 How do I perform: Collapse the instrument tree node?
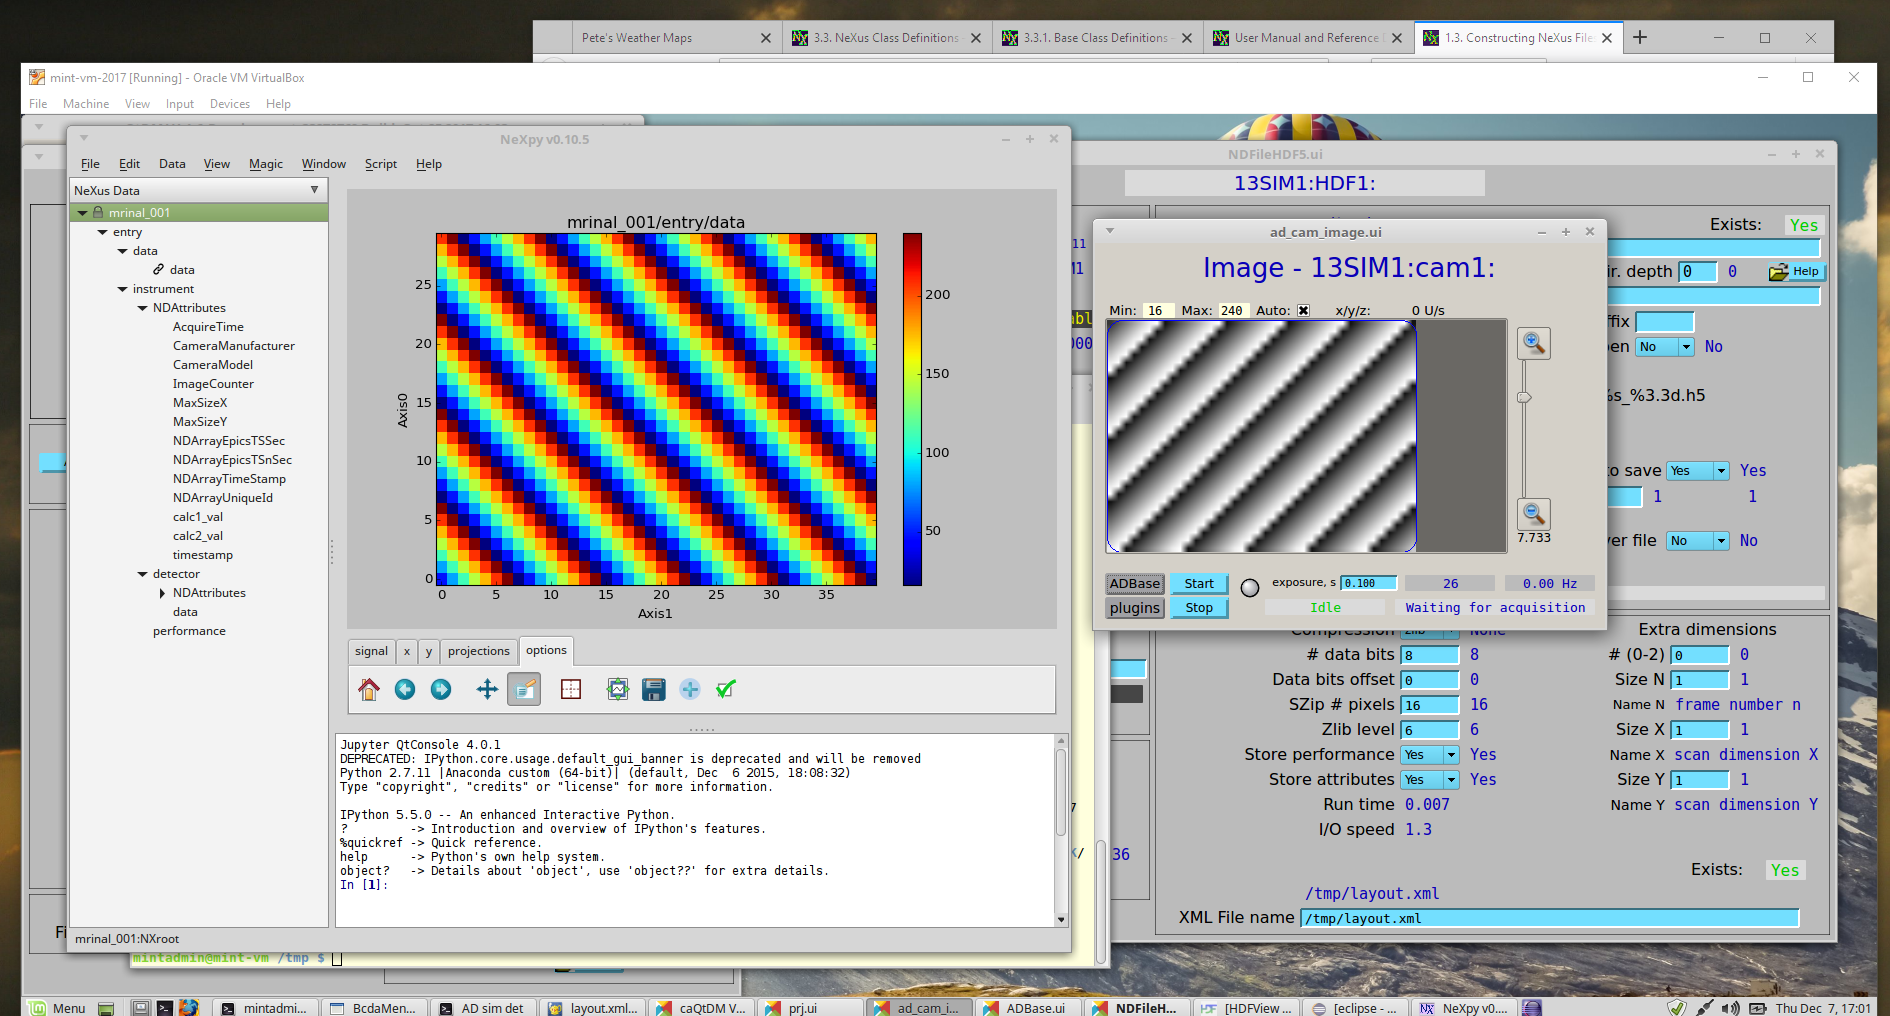click(123, 289)
